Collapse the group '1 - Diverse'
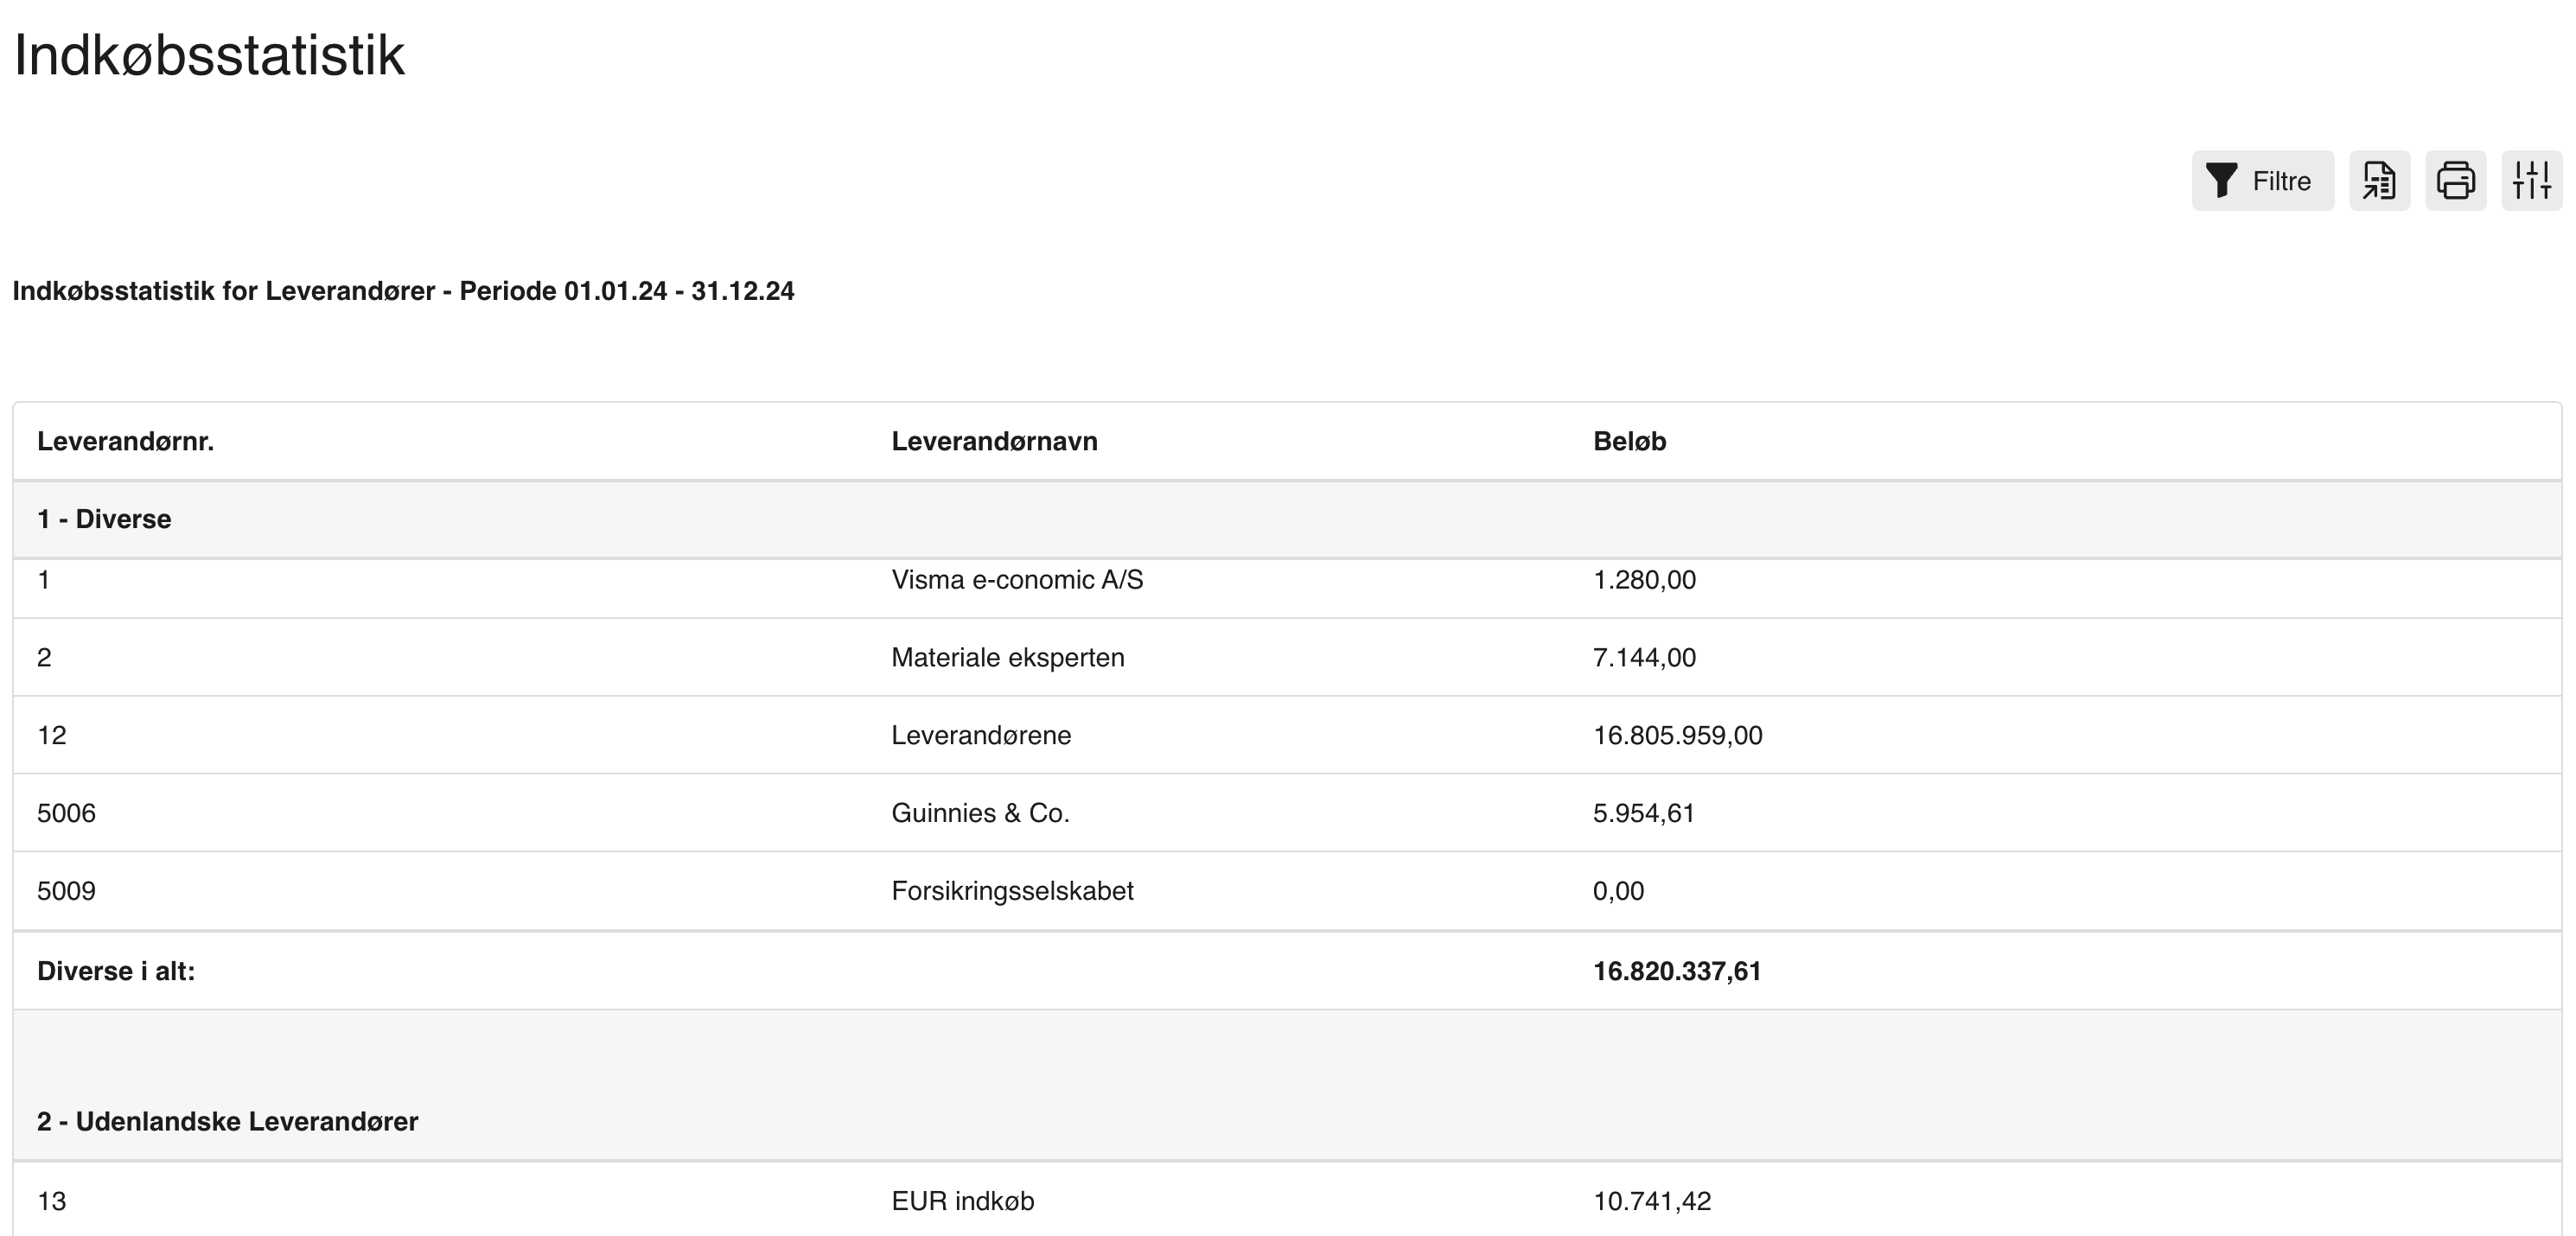The image size is (2576, 1236). tap(104, 518)
